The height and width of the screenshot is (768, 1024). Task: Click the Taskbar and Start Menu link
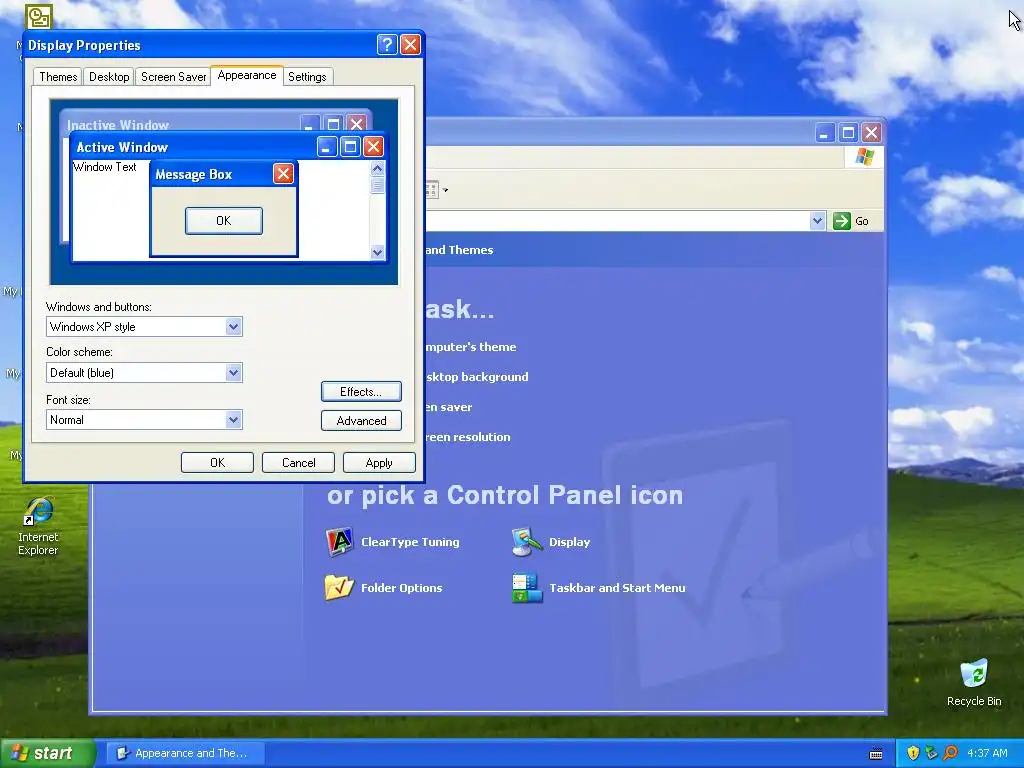(x=617, y=588)
